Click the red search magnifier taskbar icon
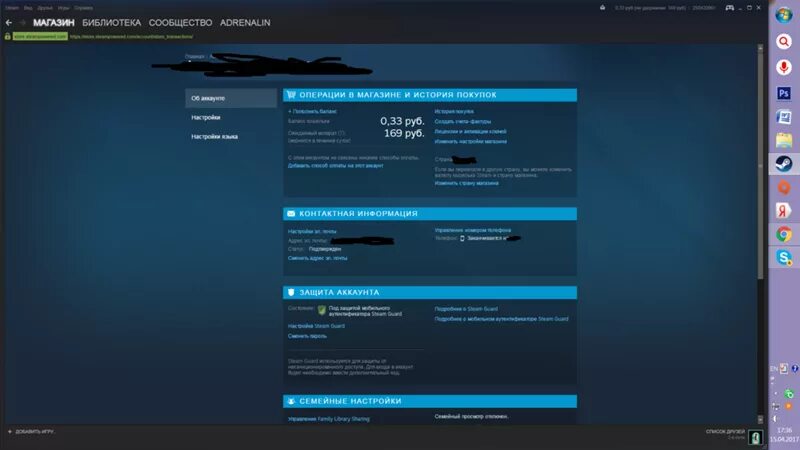This screenshot has width=800, height=450. 784,41
